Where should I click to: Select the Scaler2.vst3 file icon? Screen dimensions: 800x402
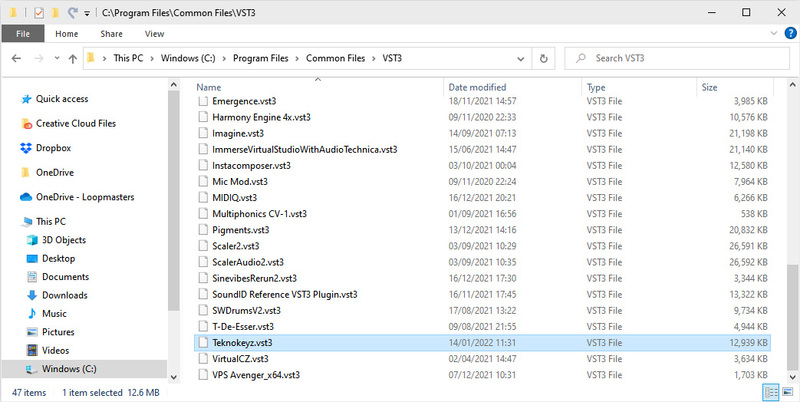pyautogui.click(x=204, y=246)
